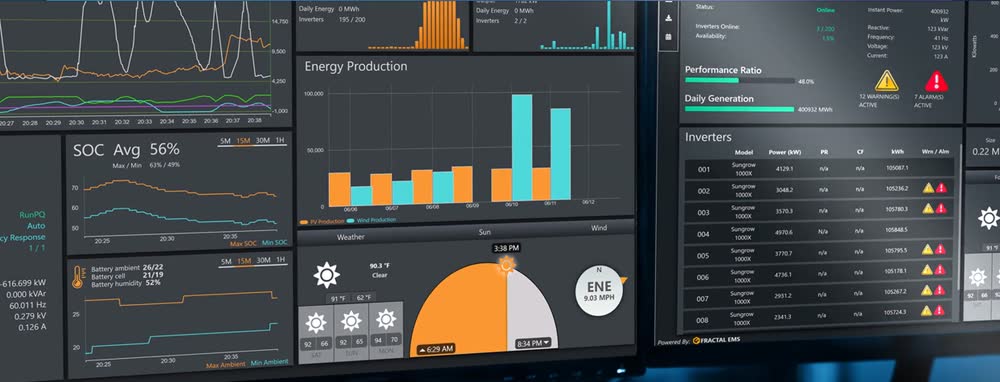Click the alarm icon on inverter 003
Screen dimensions: 1000x382
[x=941, y=209]
